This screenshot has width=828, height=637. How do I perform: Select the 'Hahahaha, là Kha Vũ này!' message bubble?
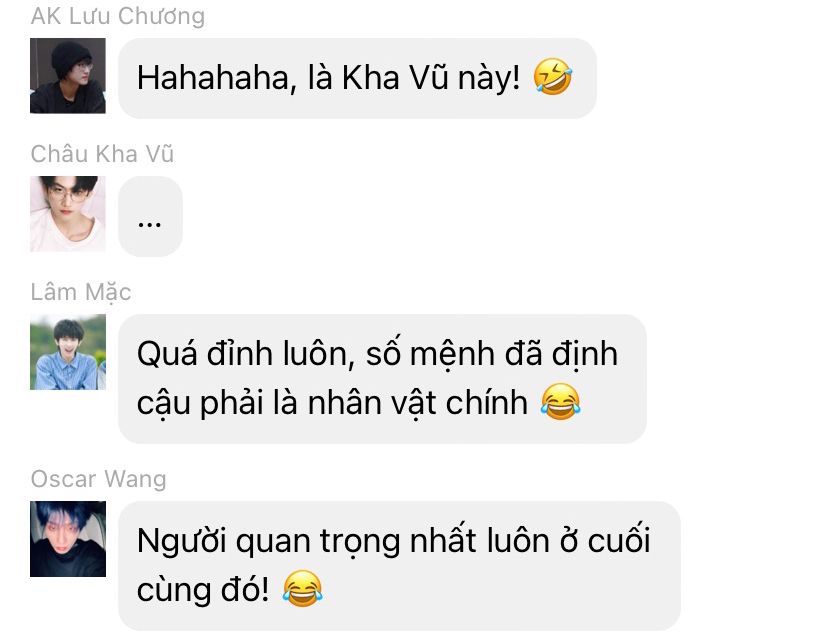click(357, 78)
